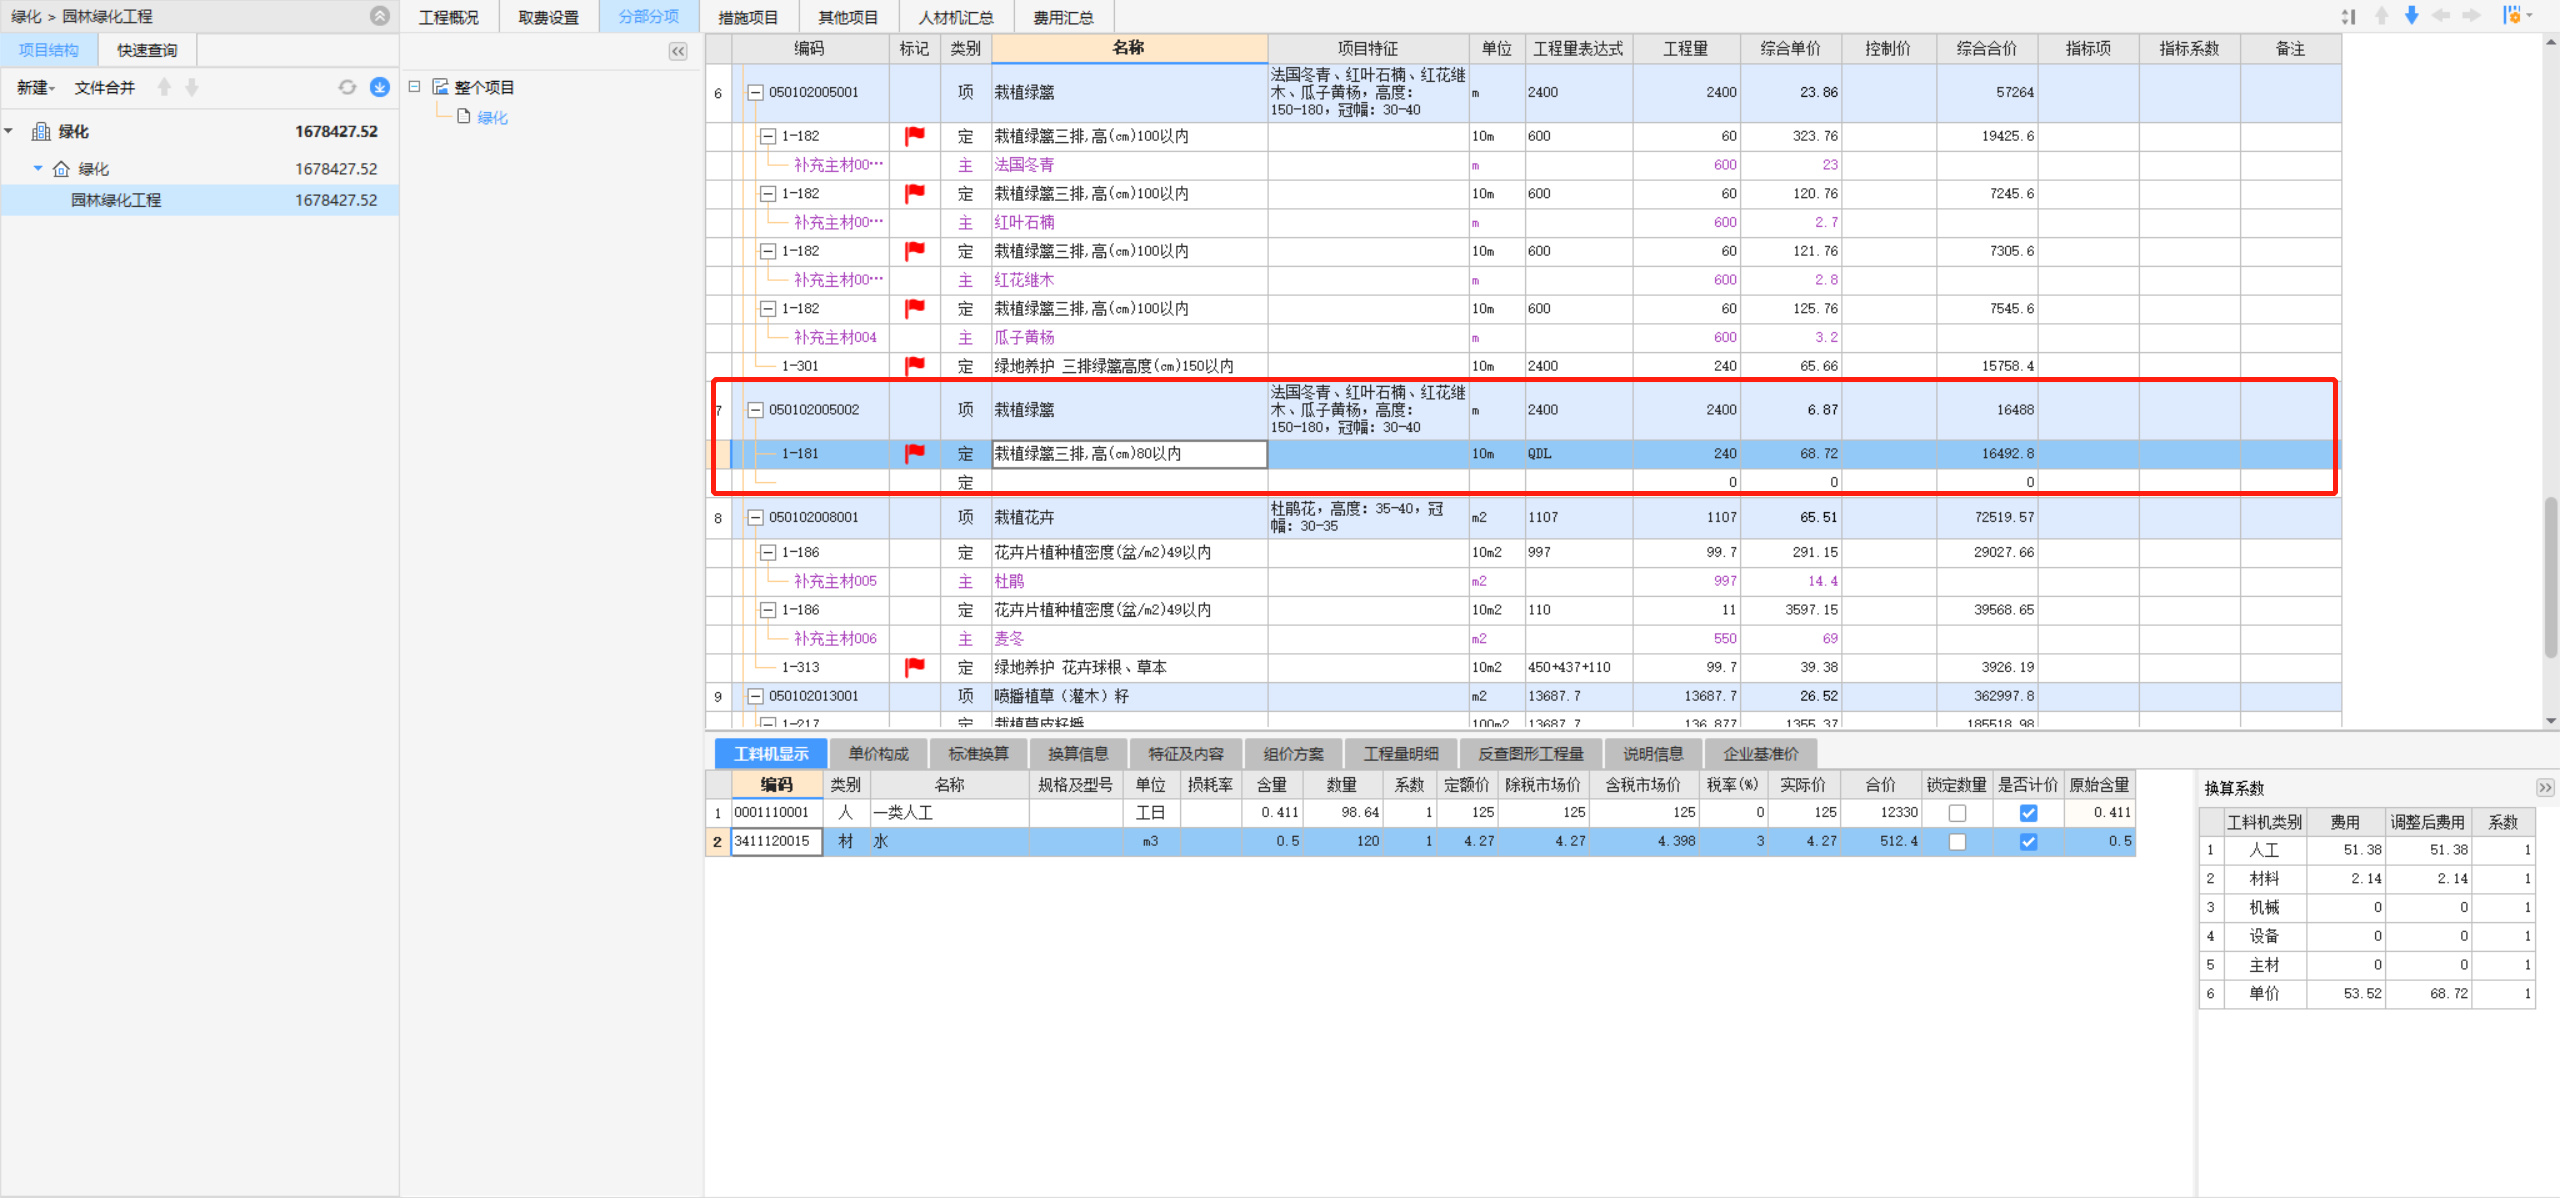Open the 单价构成 bottom tab
The image size is (2560, 1198).
[879, 754]
